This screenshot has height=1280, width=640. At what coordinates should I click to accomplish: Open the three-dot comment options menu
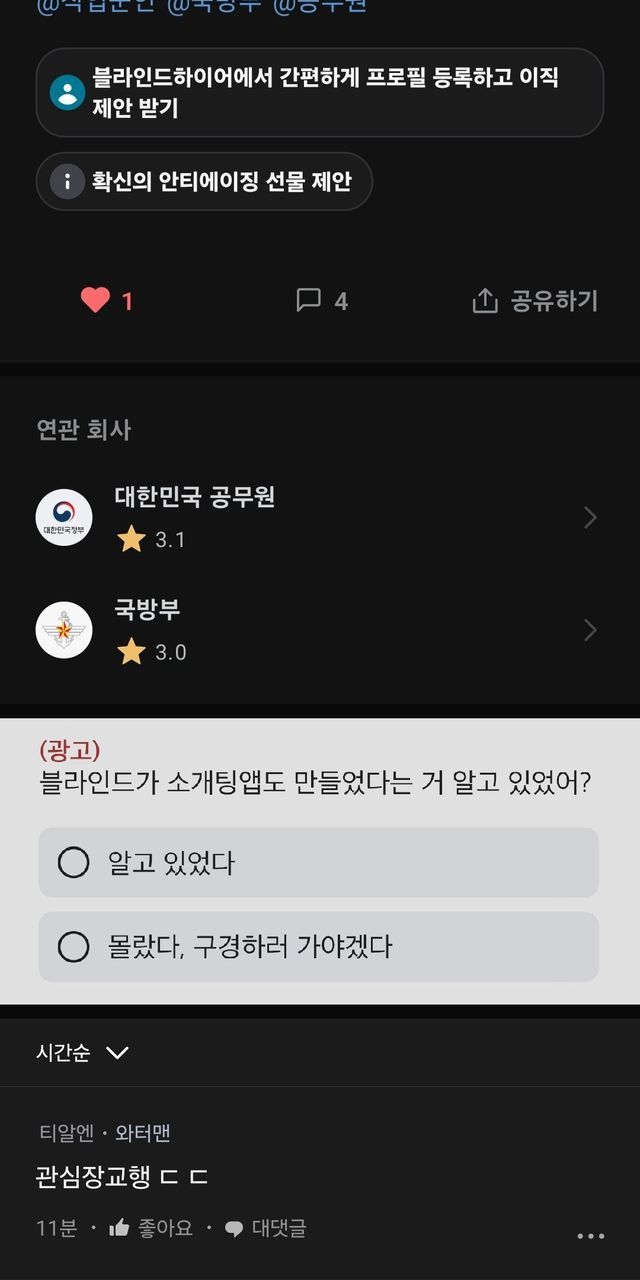591,1236
